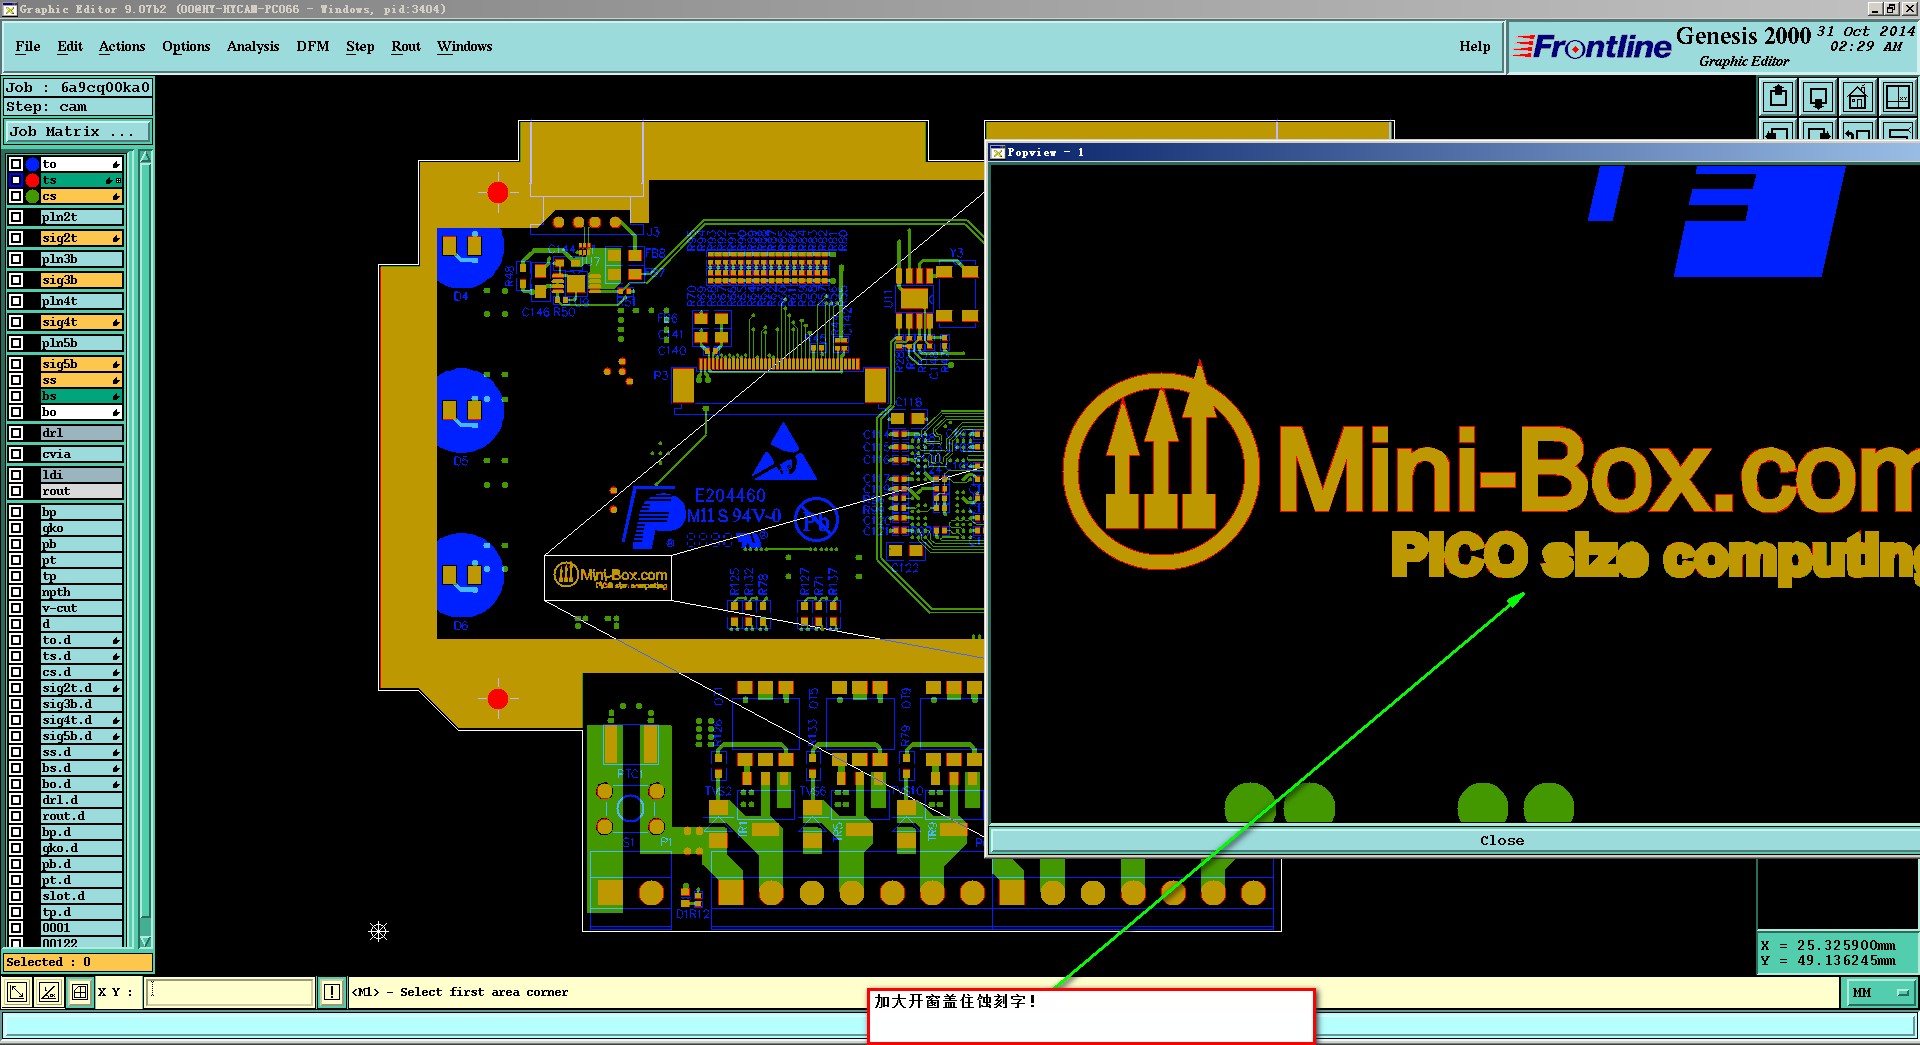The width and height of the screenshot is (1920, 1045).
Task: Click the pencil icon on the sig5b layer
Action: (x=116, y=364)
